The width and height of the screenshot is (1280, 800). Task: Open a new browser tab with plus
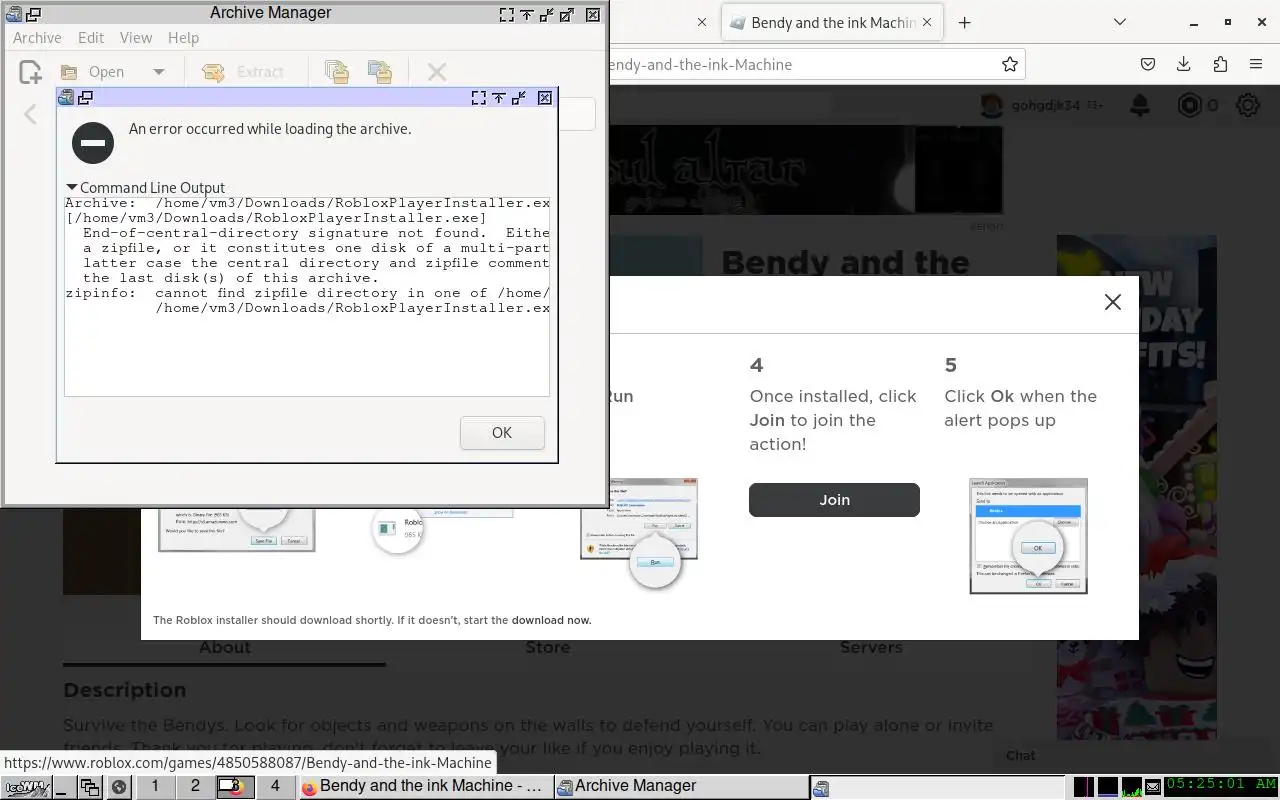pos(964,23)
